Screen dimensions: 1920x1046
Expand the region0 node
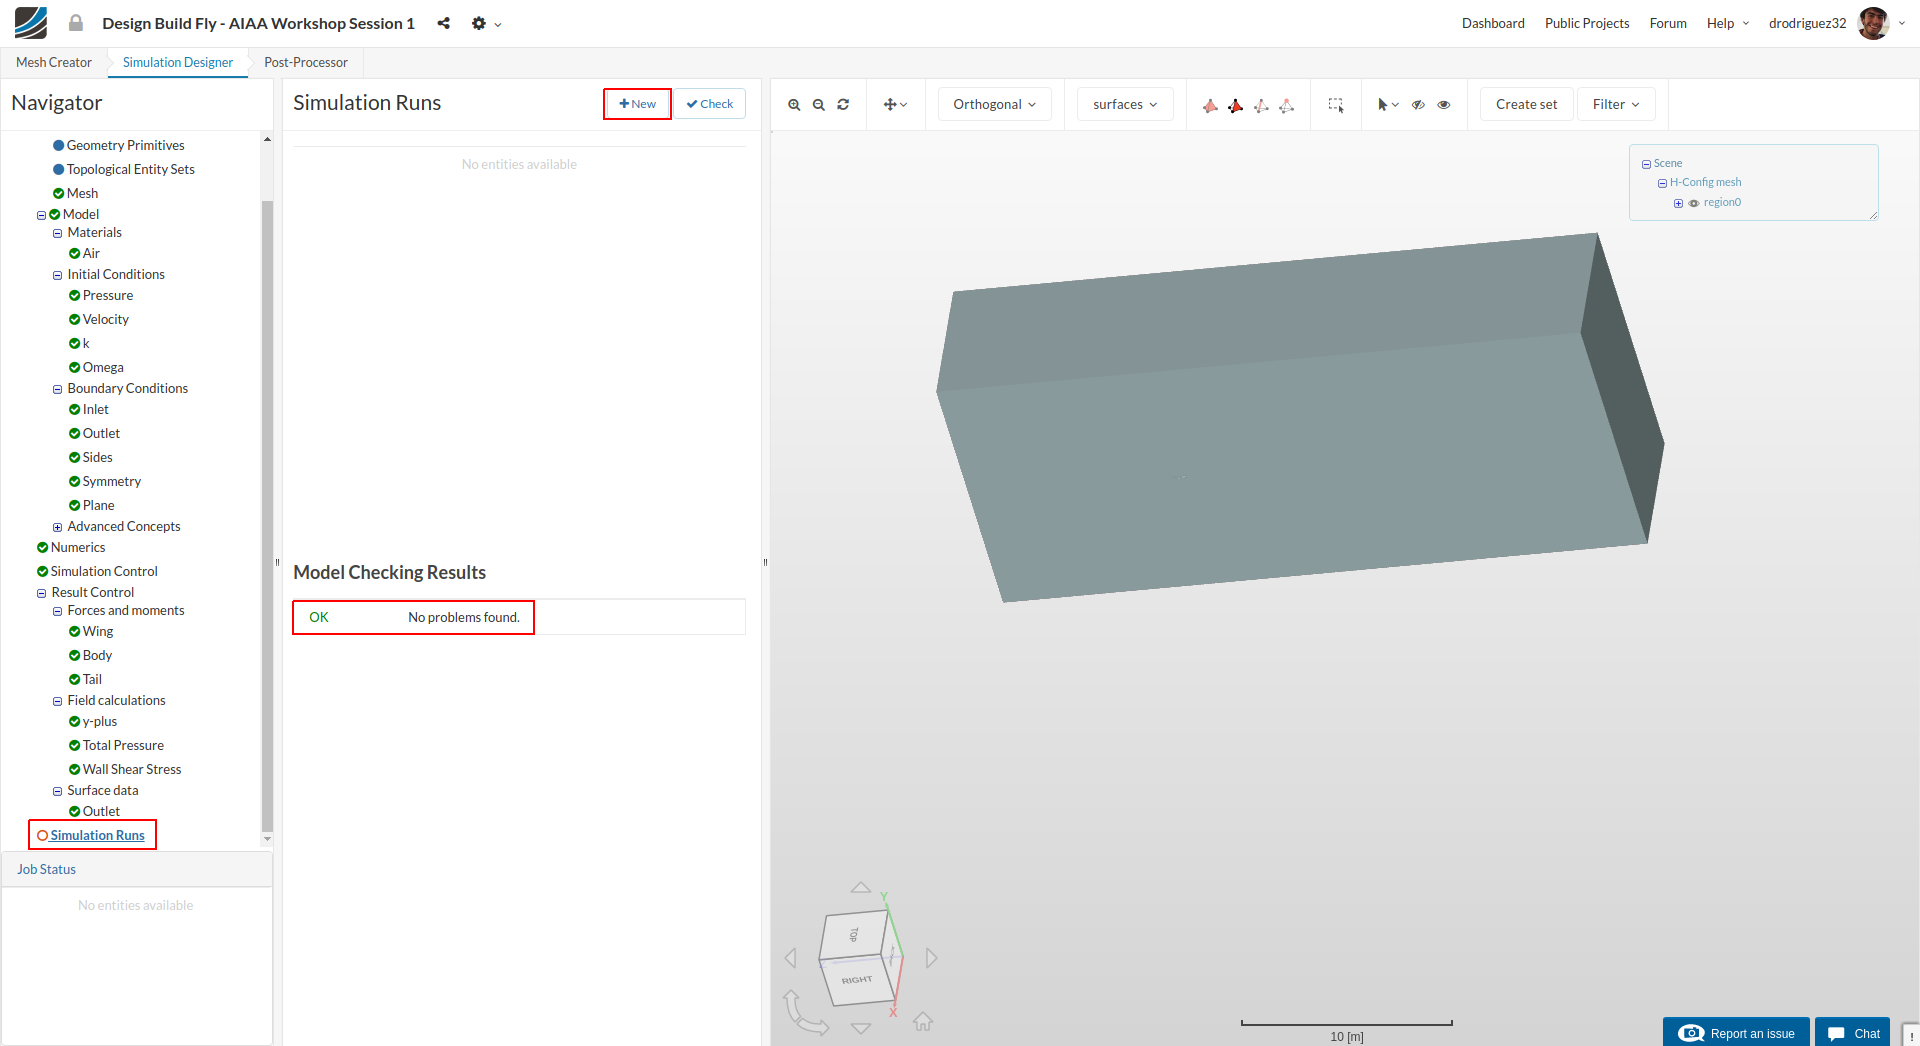[x=1678, y=203]
